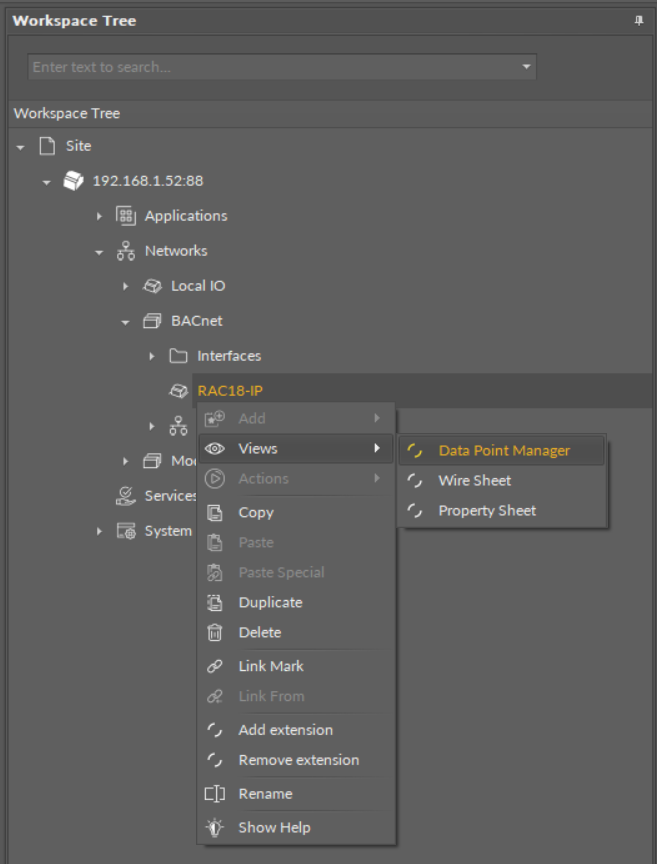Click the Duplicate icon in context menu
The width and height of the screenshot is (657, 864).
click(214, 602)
